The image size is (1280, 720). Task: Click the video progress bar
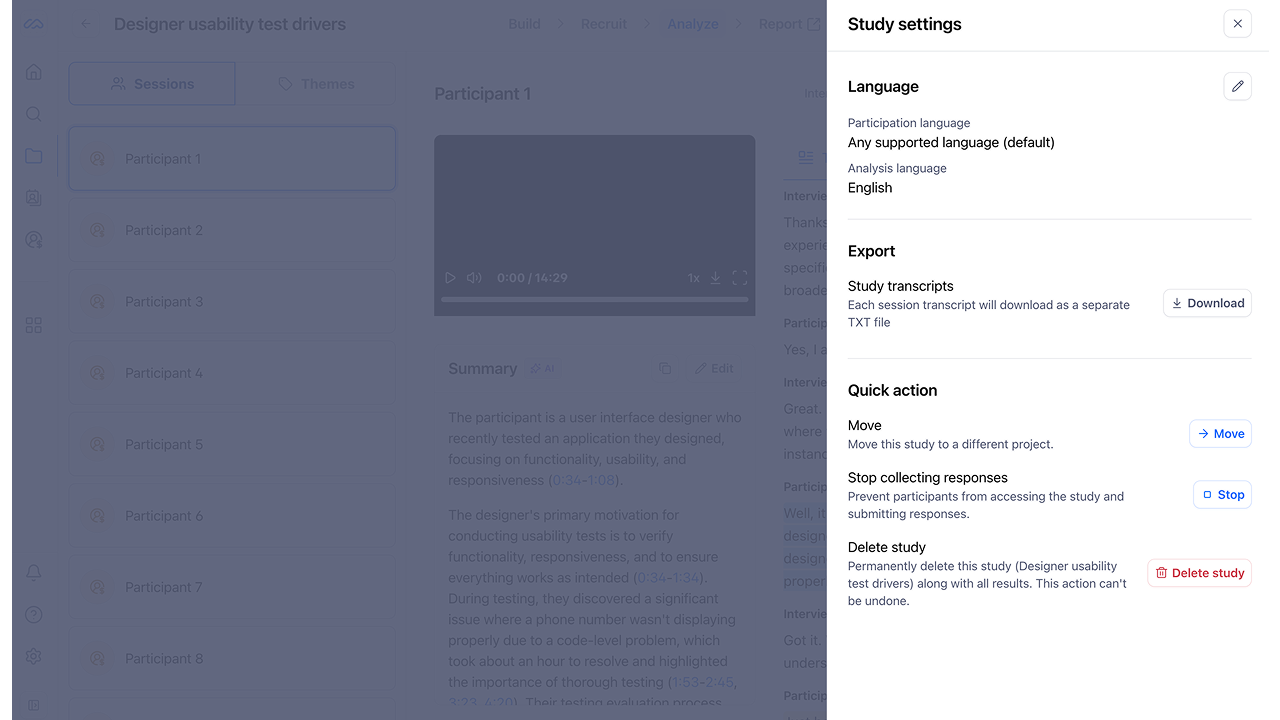pos(594,299)
